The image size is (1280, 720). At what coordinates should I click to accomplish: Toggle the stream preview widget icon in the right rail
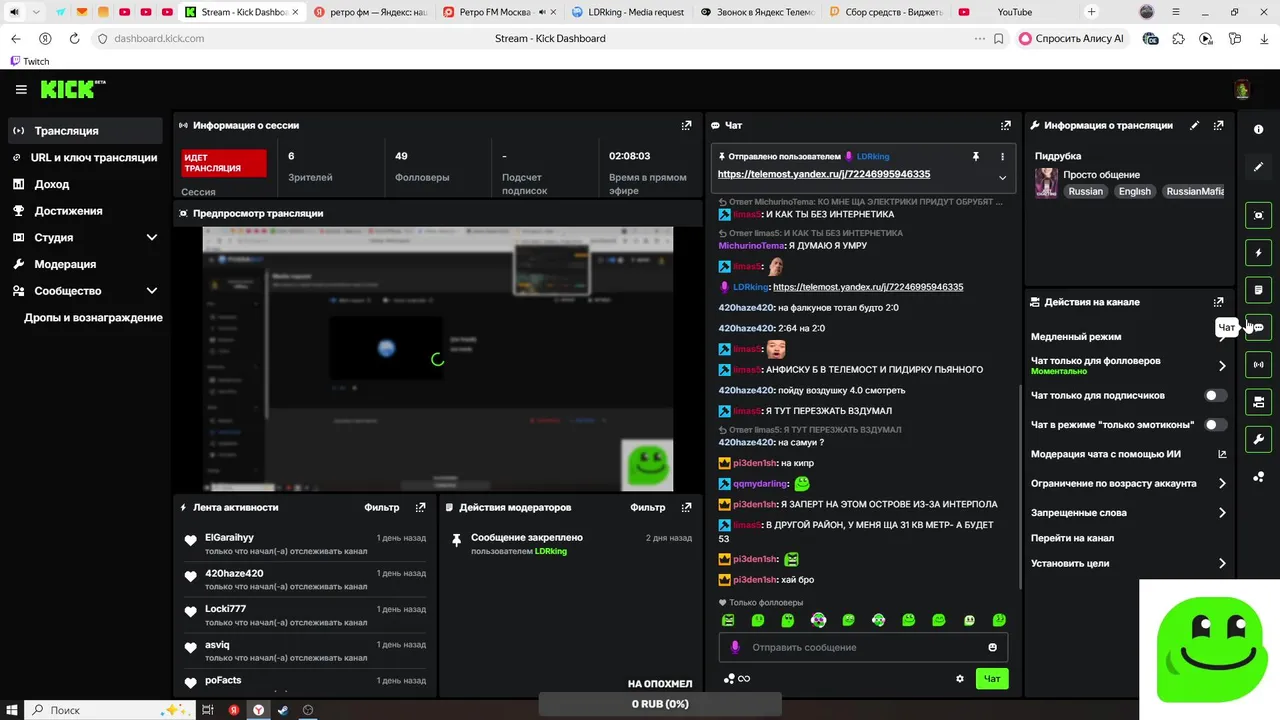1258,215
